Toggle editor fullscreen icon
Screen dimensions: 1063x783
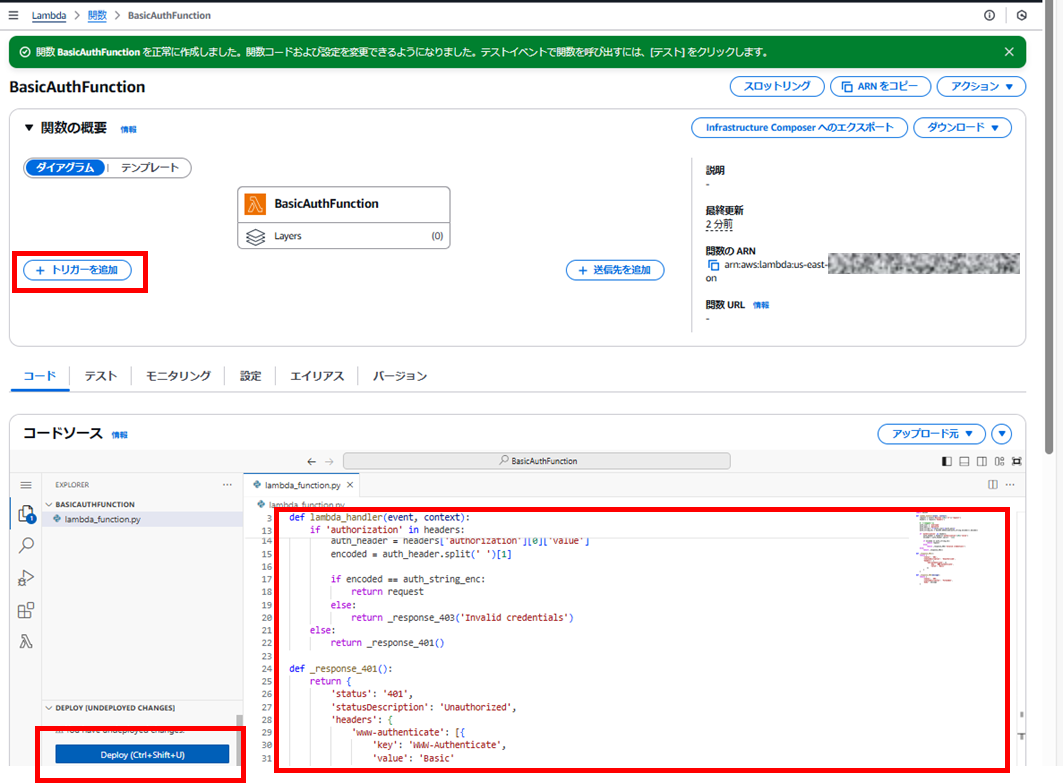pos(1016,461)
